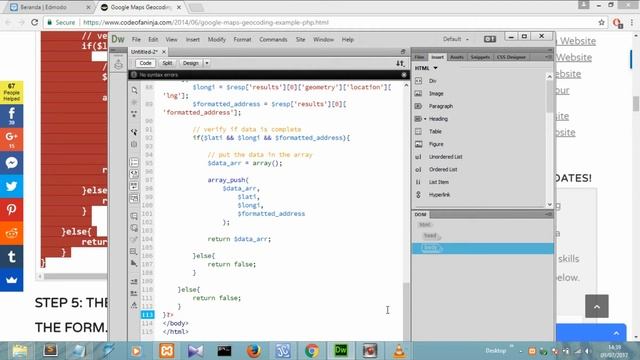The width and height of the screenshot is (640, 360).
Task: Insert a List Item
Action: point(438,182)
